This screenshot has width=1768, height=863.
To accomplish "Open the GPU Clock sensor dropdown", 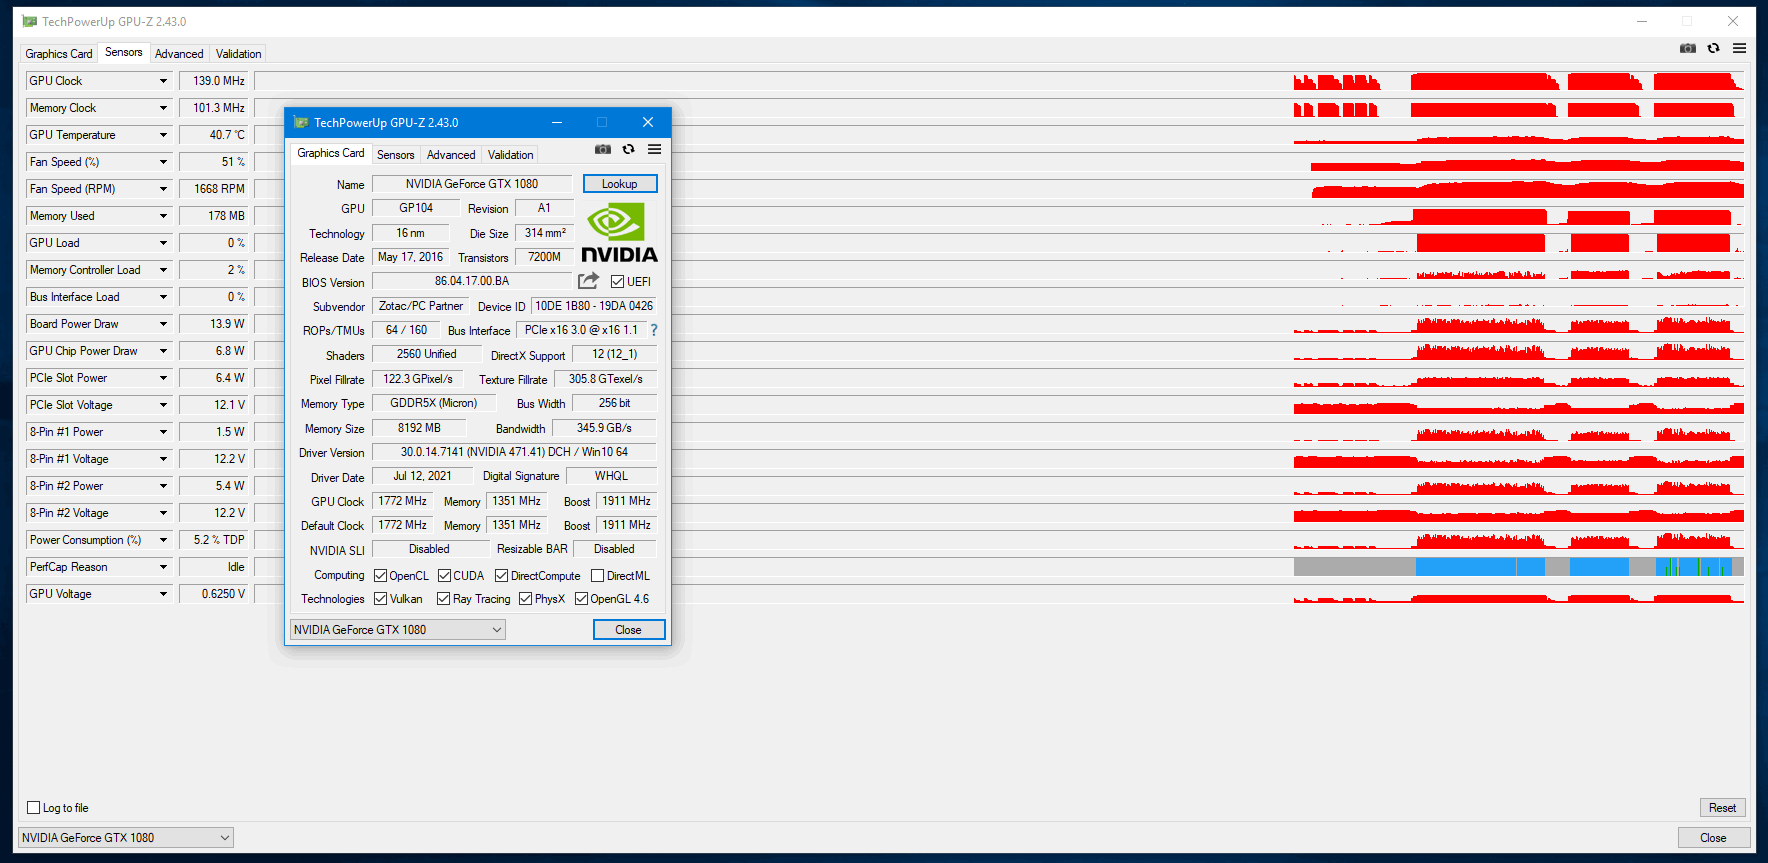I will 163,81.
